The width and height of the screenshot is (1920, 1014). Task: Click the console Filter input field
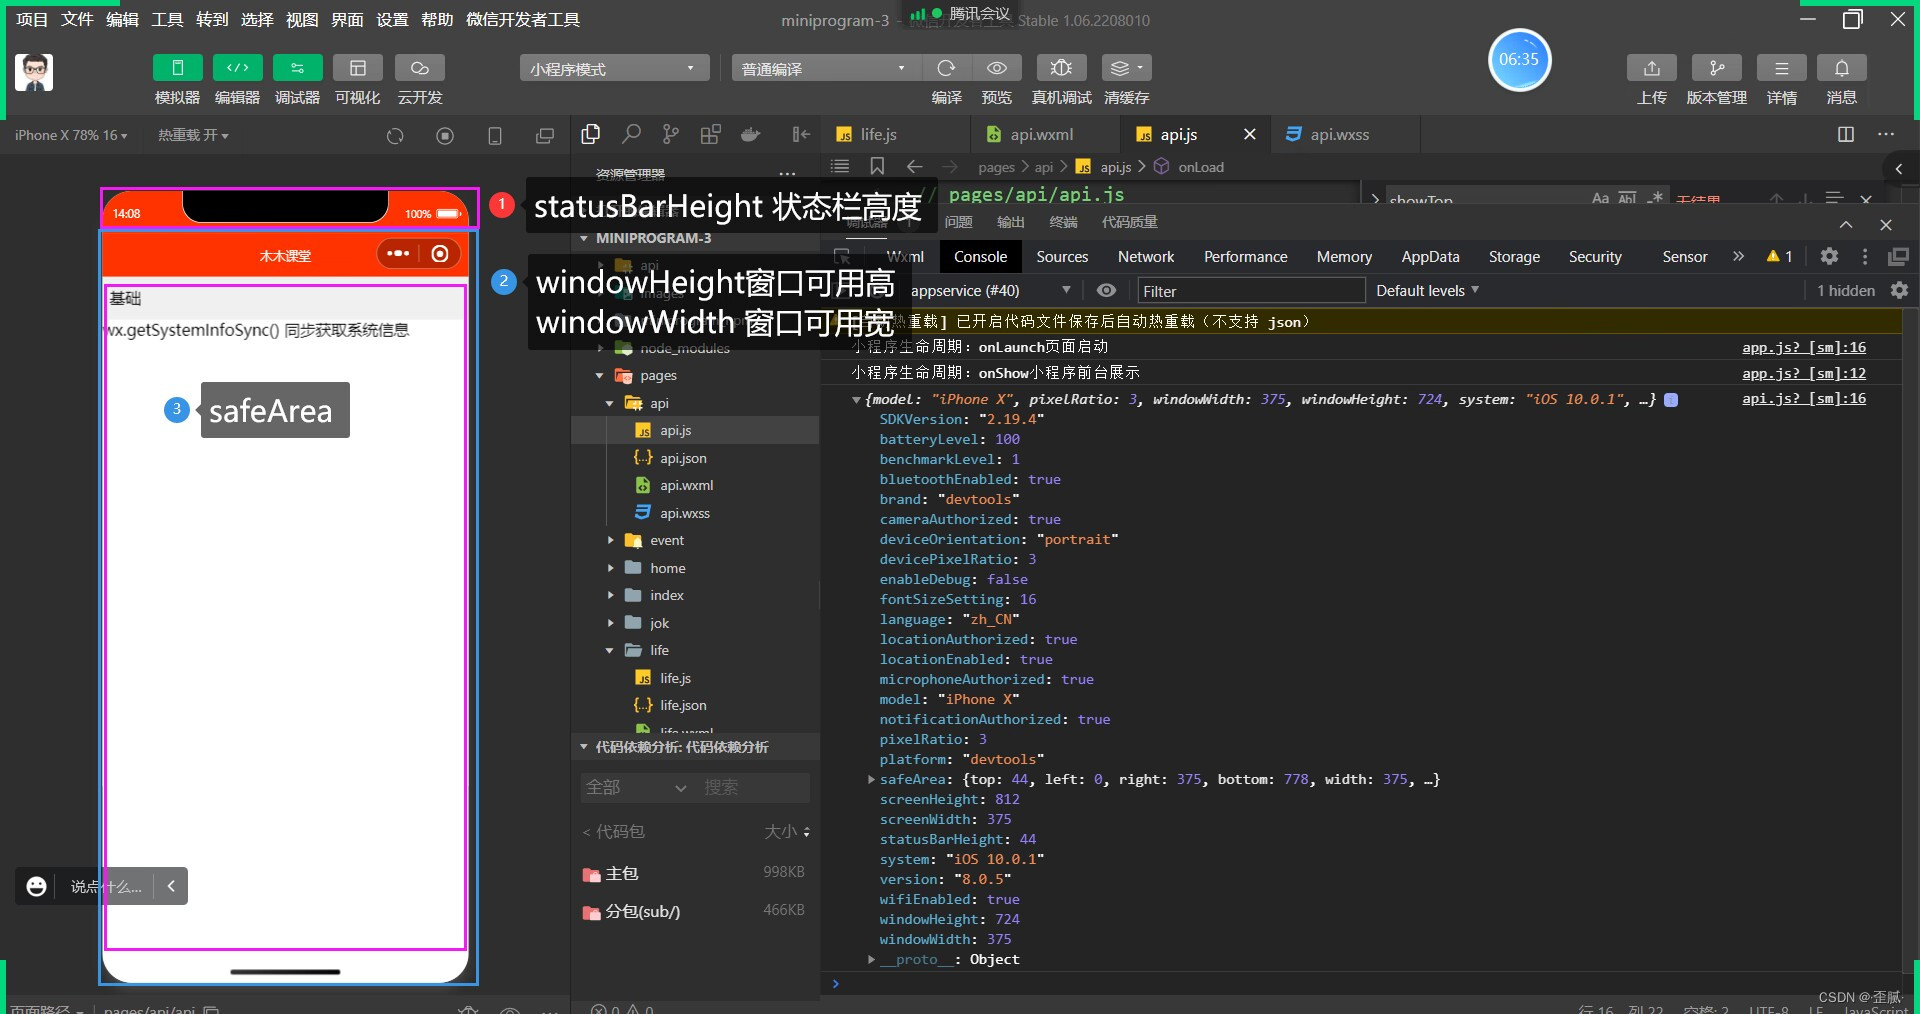(x=1251, y=291)
